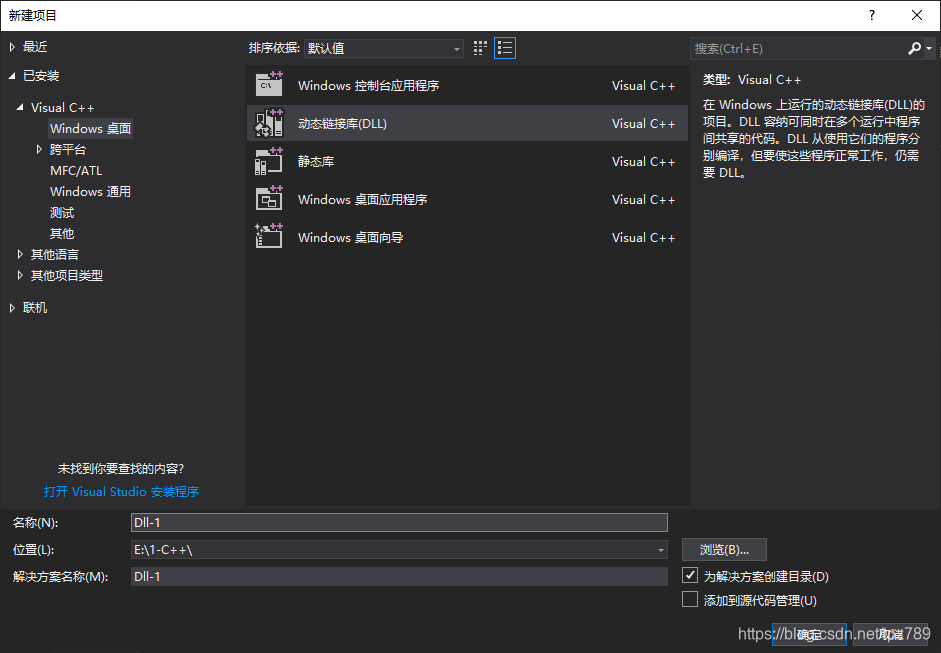Click the 解决方案名称 input field
941x653 pixels.
pos(399,576)
